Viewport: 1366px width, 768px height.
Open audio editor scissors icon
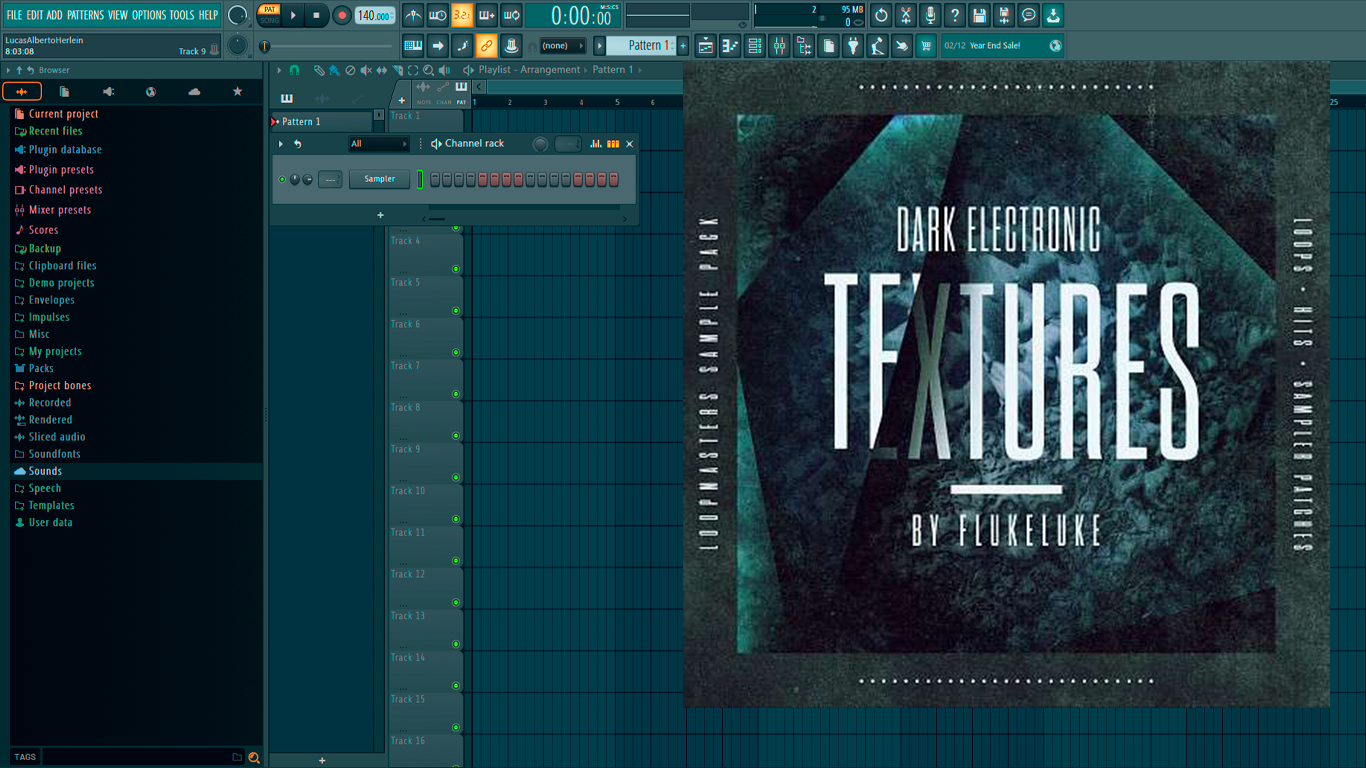(x=906, y=15)
